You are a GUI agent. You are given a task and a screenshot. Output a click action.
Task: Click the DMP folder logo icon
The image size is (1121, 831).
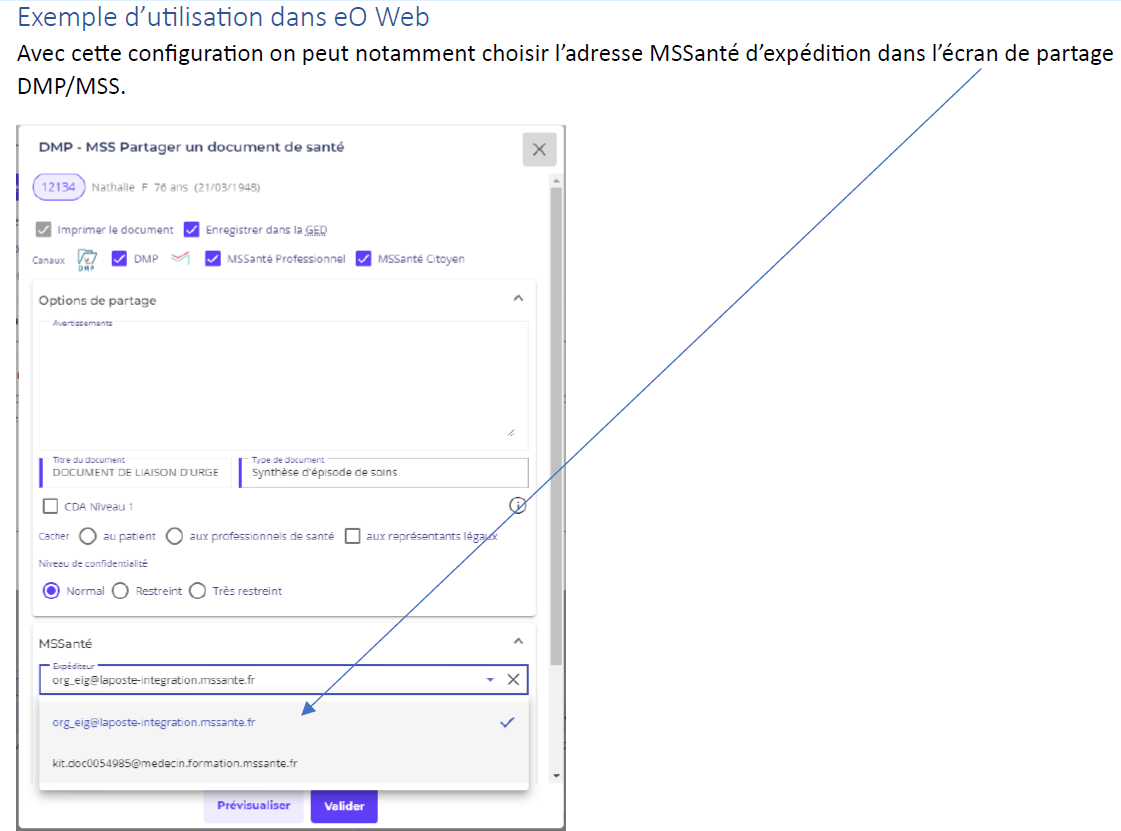87,260
